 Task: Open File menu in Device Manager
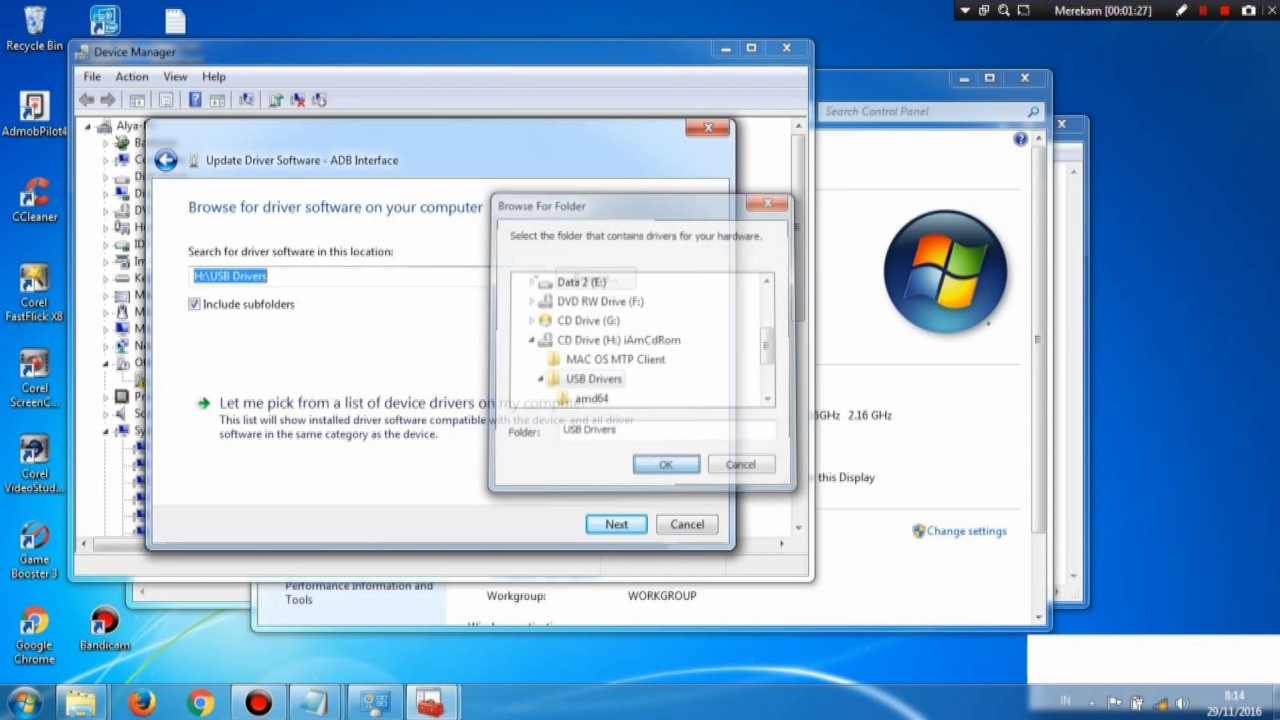(92, 77)
